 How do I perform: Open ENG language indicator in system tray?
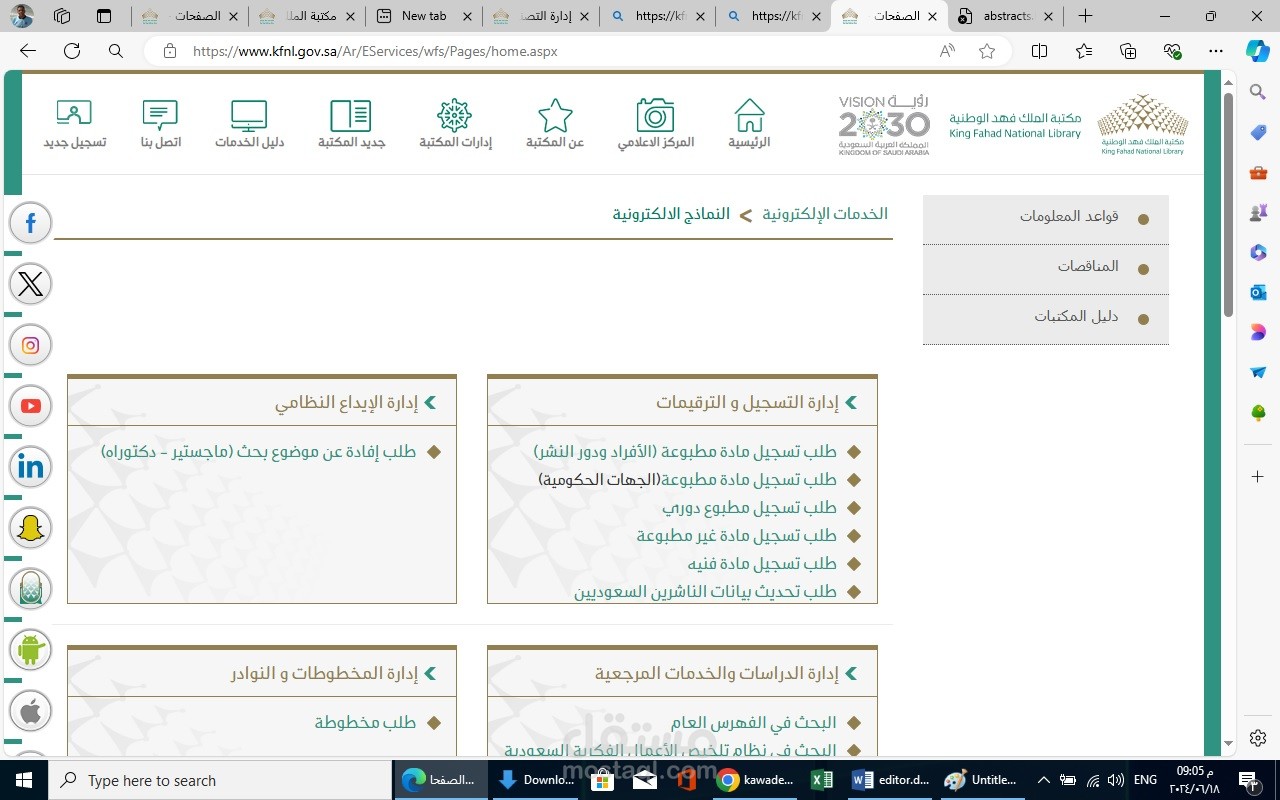click(x=1145, y=780)
